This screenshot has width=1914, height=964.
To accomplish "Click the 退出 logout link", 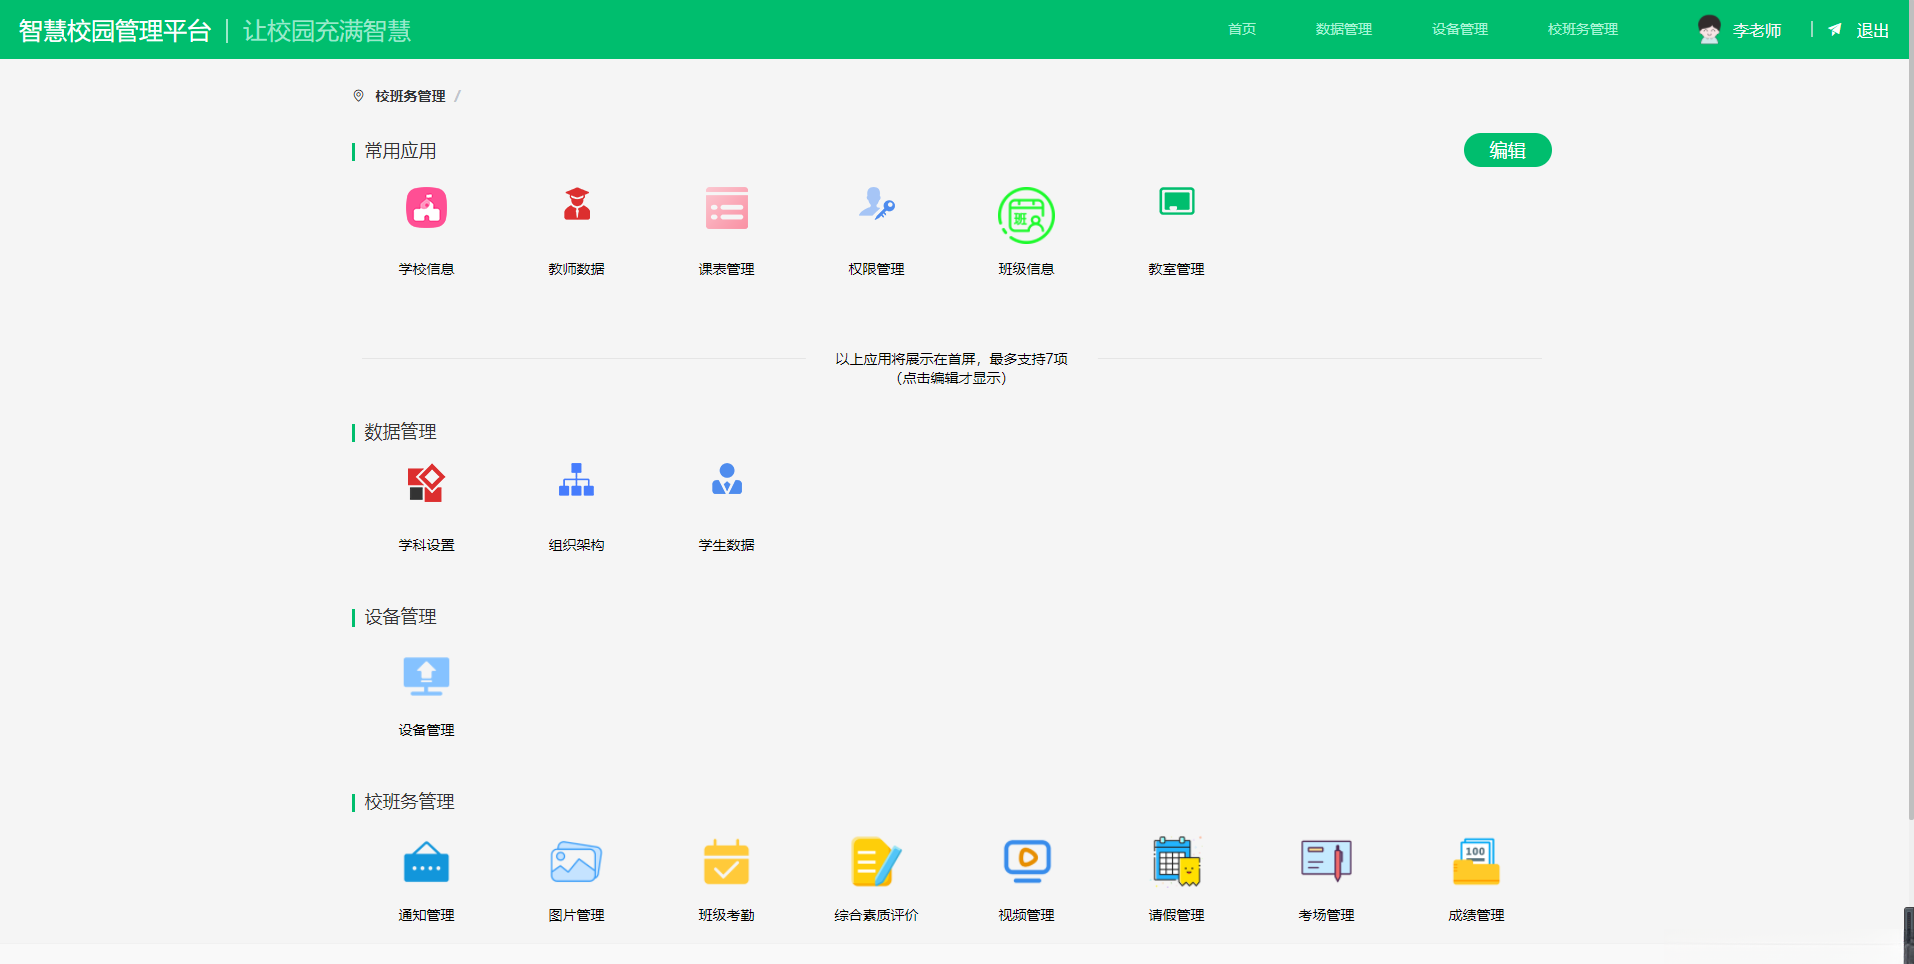I will 1873,31.
